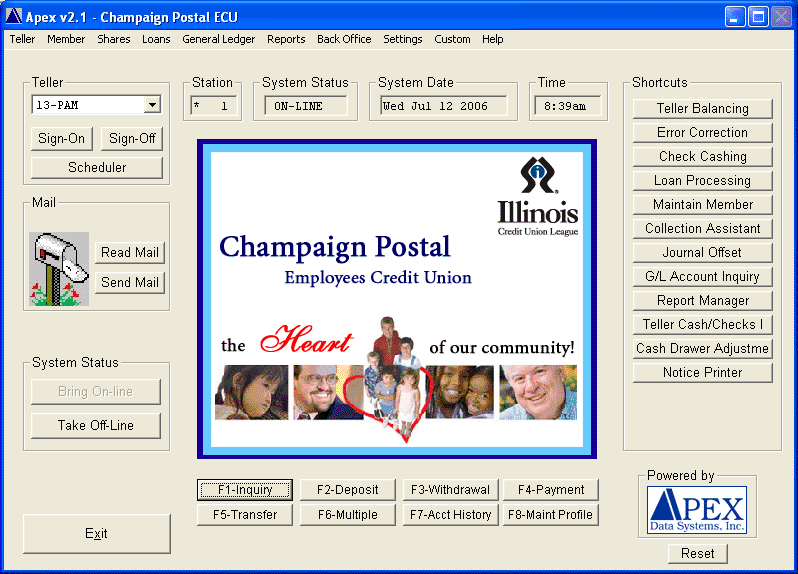Click the Time field showing 8:39am
The width and height of the screenshot is (798, 574).
[568, 106]
